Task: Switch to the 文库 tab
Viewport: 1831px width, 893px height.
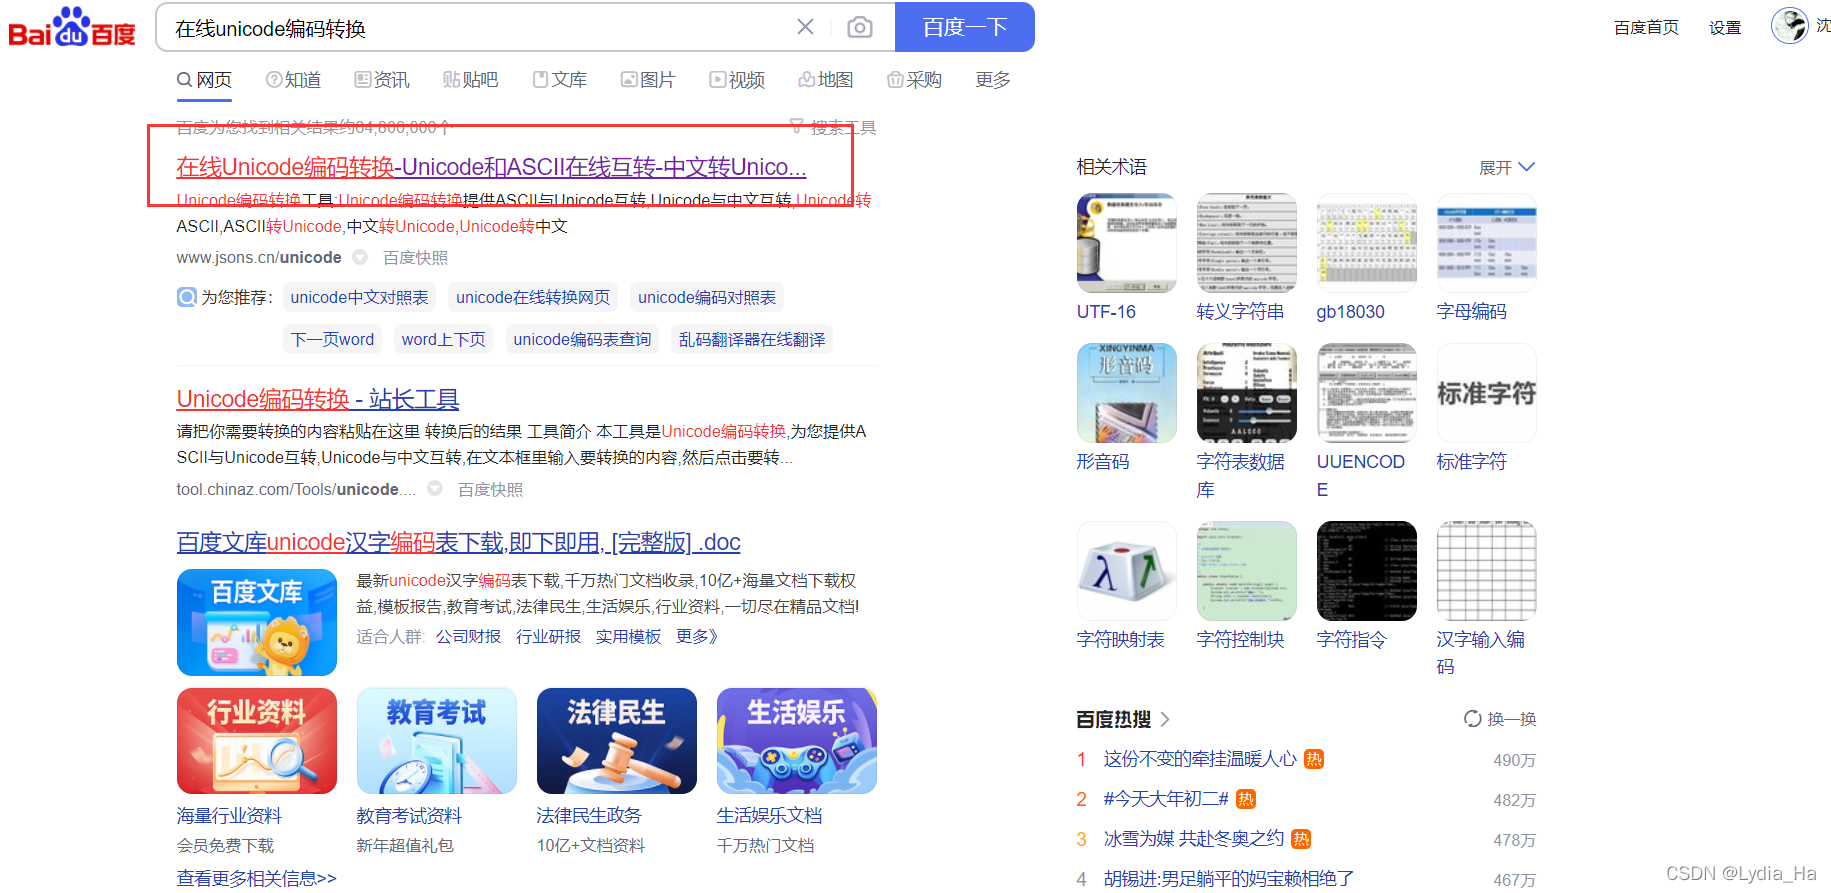Action: coord(560,80)
